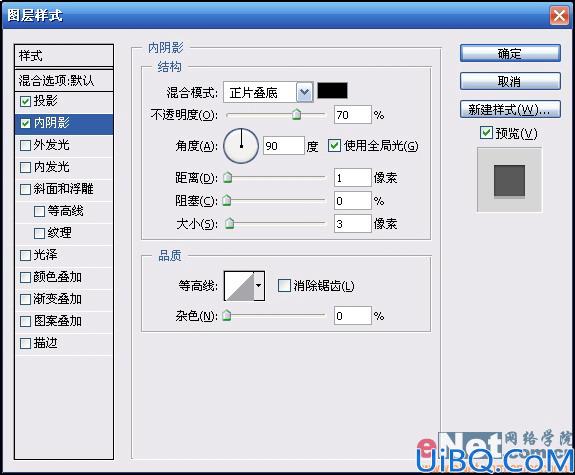
Task: Click the 新建样式(W)... button
Action: [510, 109]
